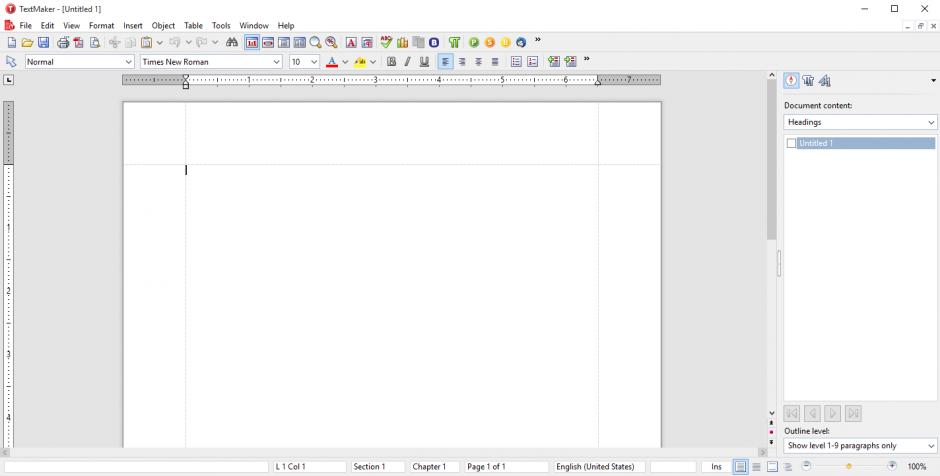Image resolution: width=940 pixels, height=476 pixels.
Task: Justify the paragraph
Action: 495,61
